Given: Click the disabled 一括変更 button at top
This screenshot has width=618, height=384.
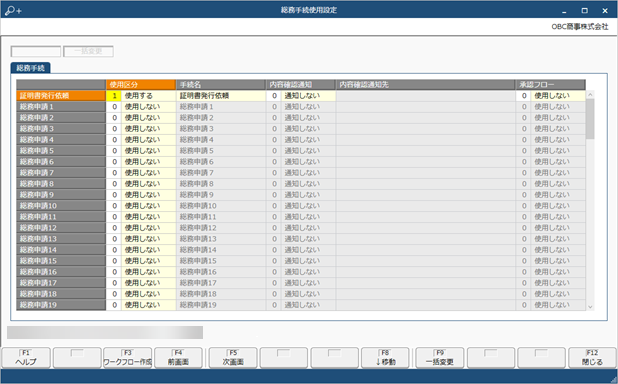Looking at the screenshot, I should pyautogui.click(x=88, y=51).
